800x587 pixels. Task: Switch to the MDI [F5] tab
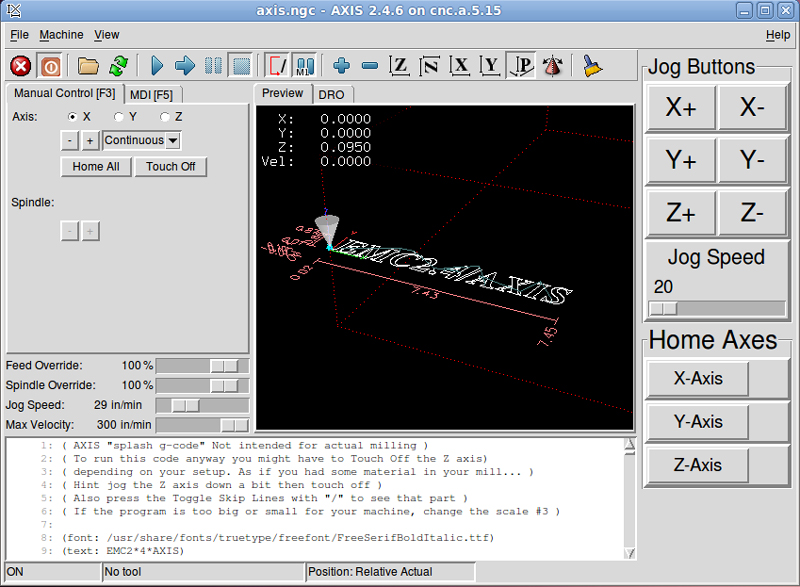tap(151, 95)
